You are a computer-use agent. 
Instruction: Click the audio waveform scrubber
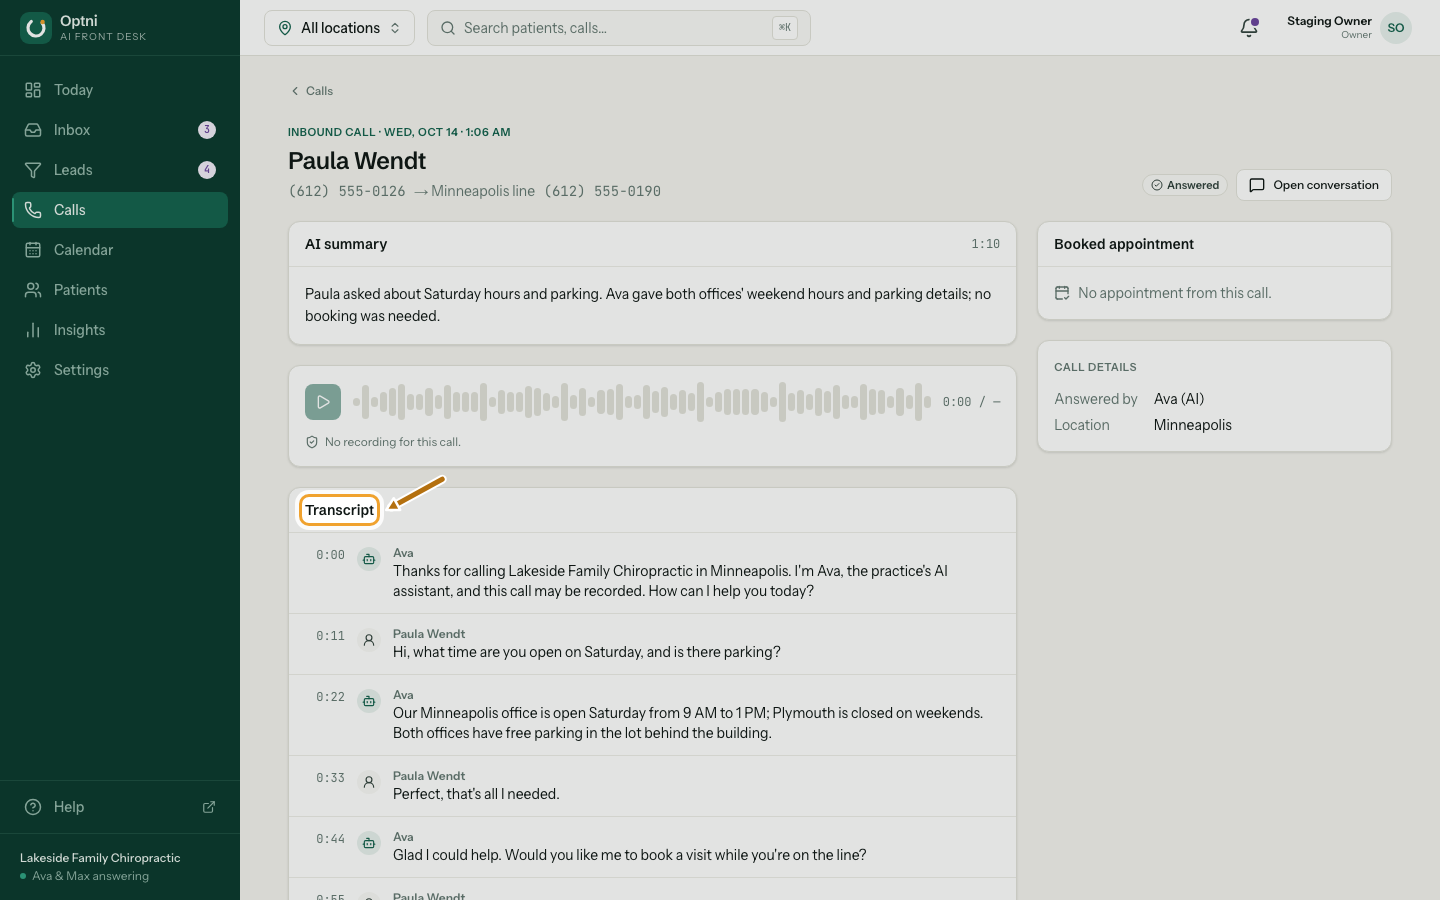tap(642, 402)
